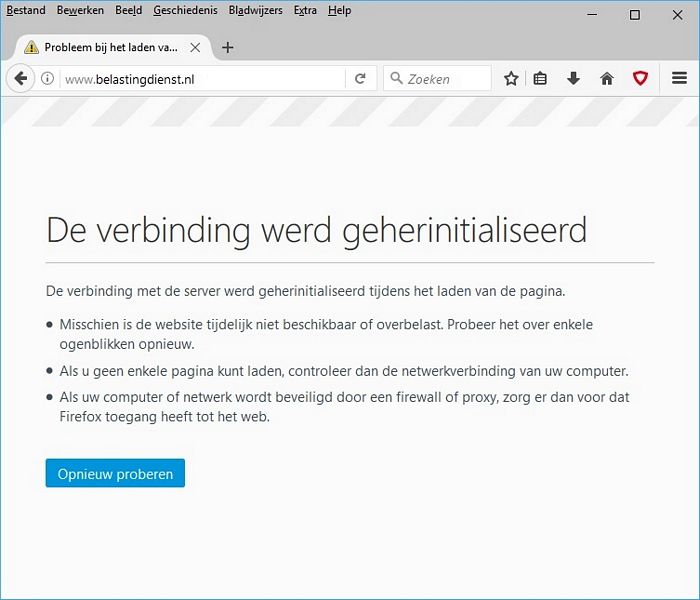Open the hamburger menu button
This screenshot has width=700, height=600.
[680, 79]
